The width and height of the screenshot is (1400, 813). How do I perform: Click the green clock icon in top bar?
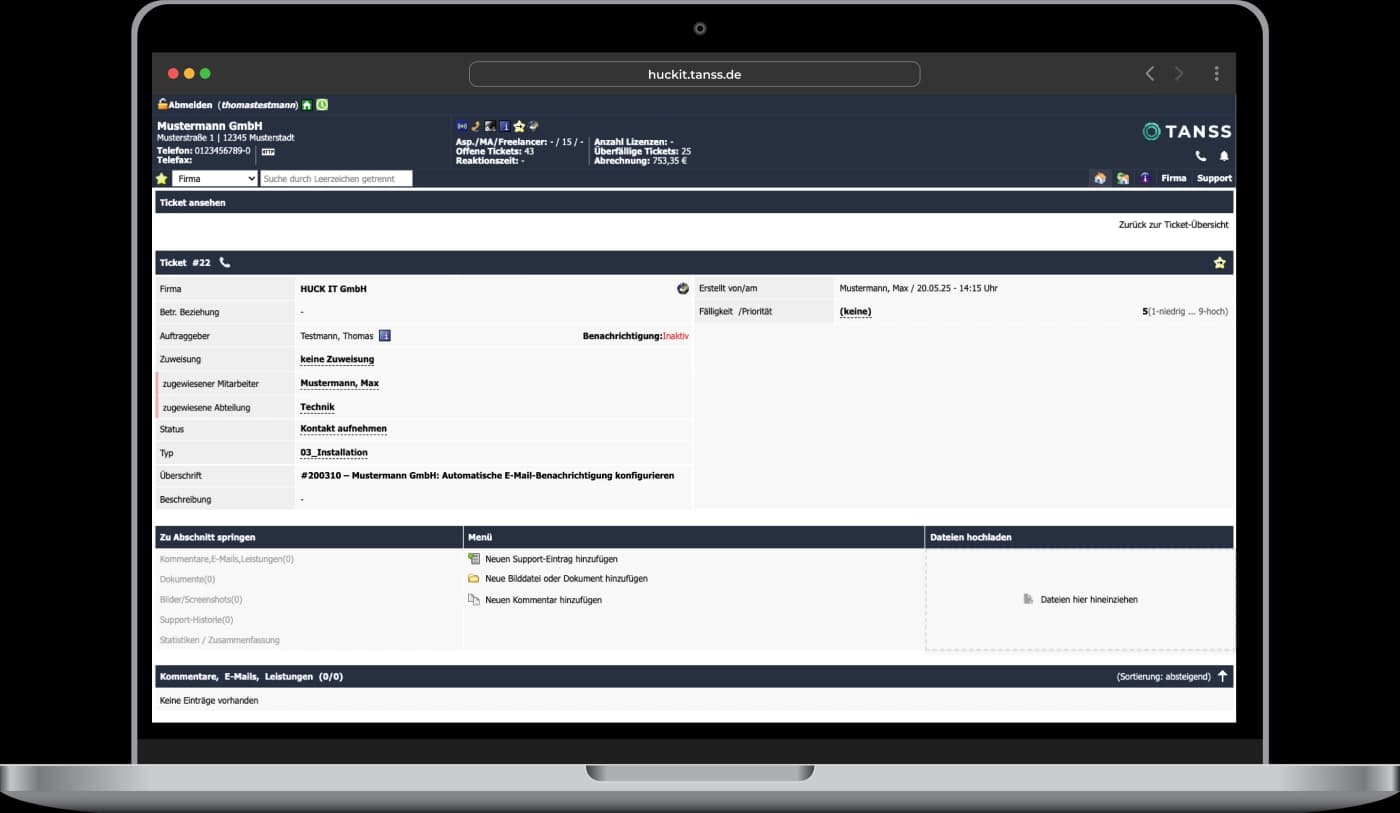click(x=322, y=105)
